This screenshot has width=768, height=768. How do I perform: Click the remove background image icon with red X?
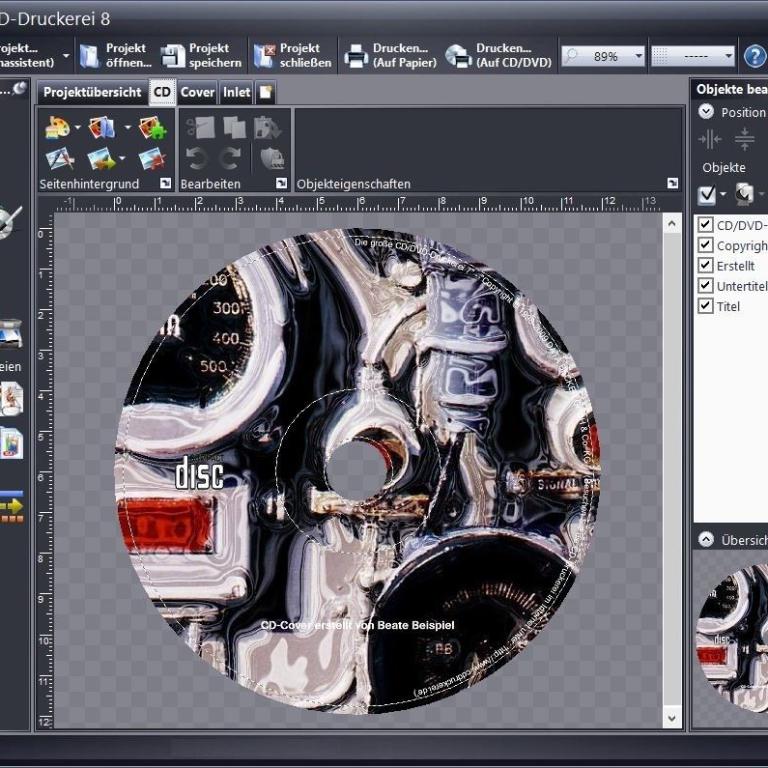tap(151, 158)
